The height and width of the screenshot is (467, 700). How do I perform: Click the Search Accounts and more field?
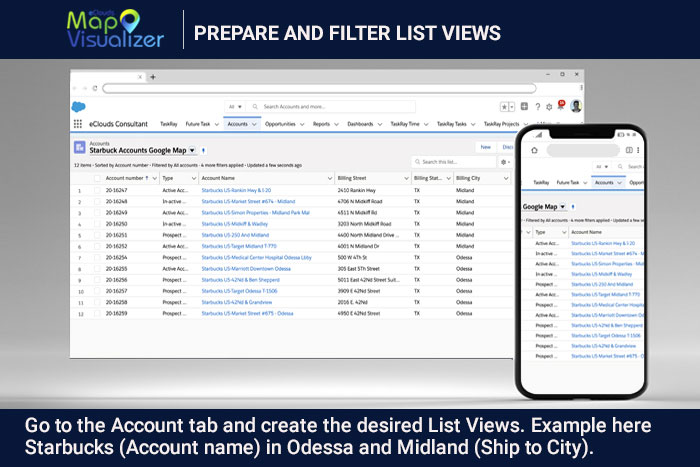tap(331, 107)
